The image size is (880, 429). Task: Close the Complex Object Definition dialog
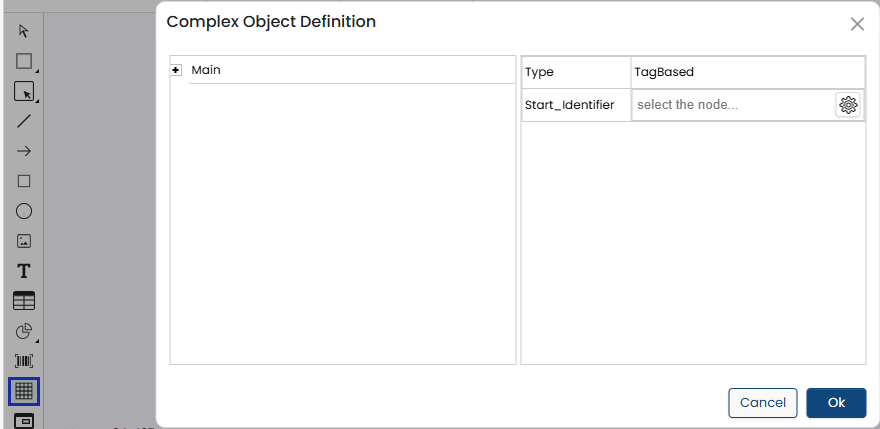pos(857,24)
